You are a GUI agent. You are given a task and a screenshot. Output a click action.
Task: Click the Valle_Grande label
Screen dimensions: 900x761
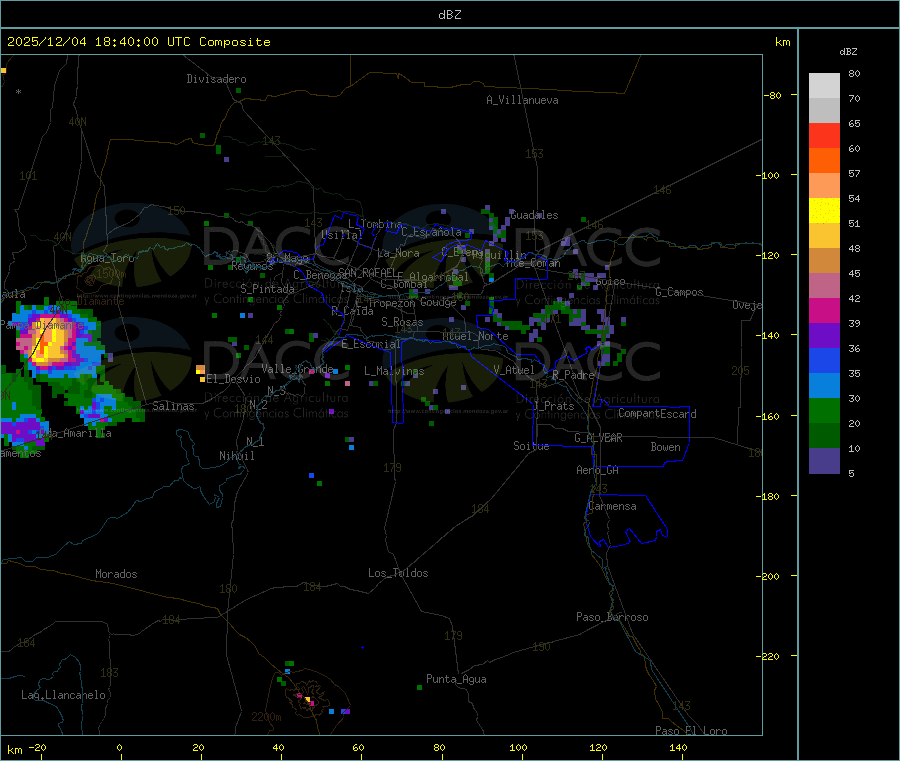pos(297,369)
